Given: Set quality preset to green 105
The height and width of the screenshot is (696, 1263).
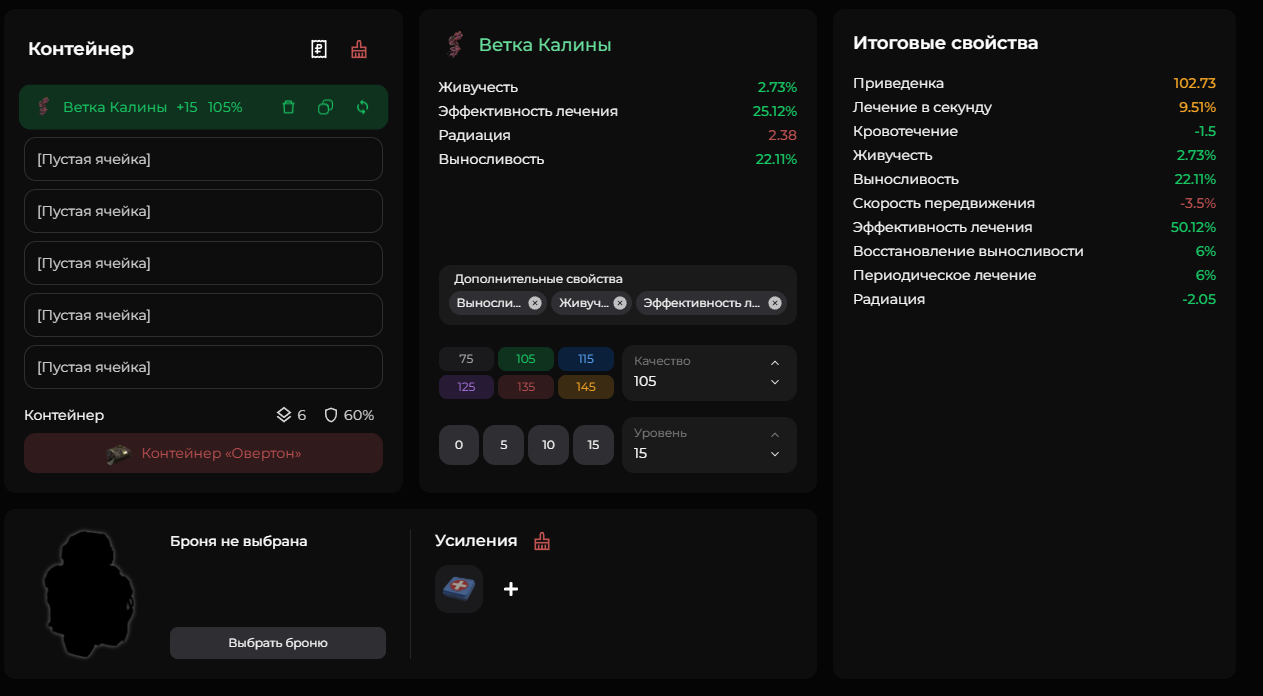Looking at the screenshot, I should tap(526, 359).
